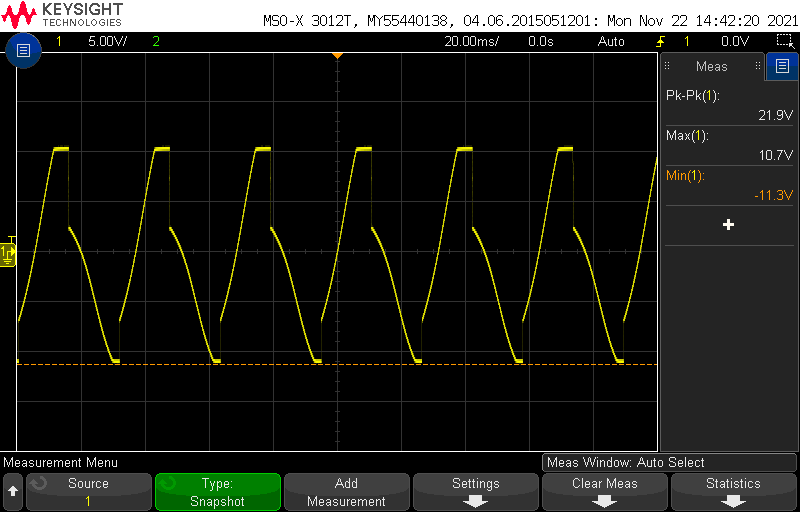
Task: Click the plus icon to add measurement
Action: (728, 225)
